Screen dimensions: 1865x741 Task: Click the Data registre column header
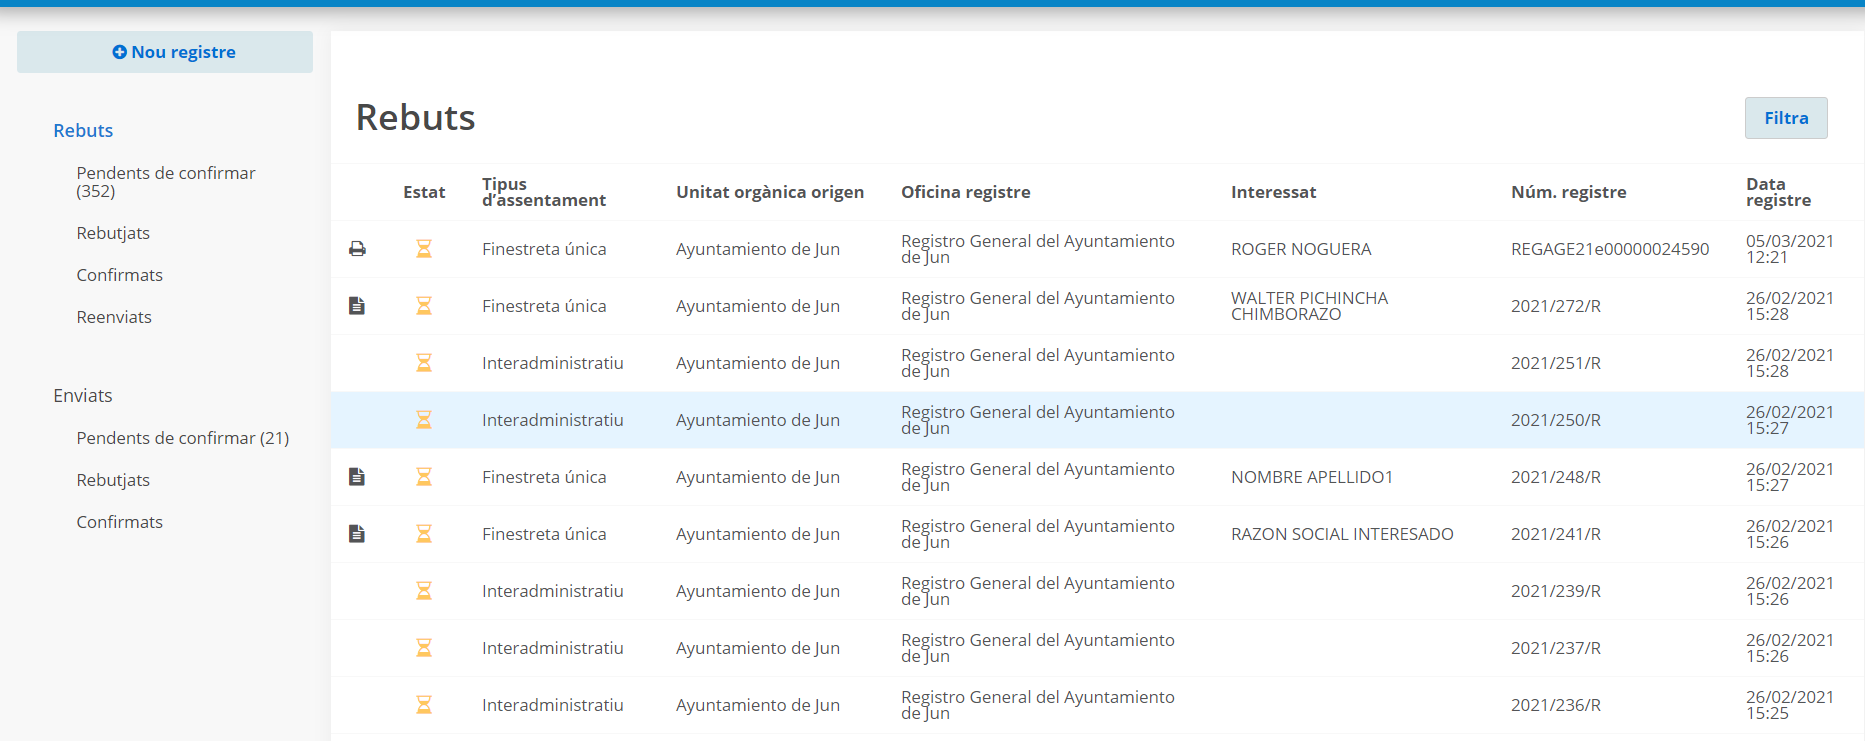click(1777, 192)
